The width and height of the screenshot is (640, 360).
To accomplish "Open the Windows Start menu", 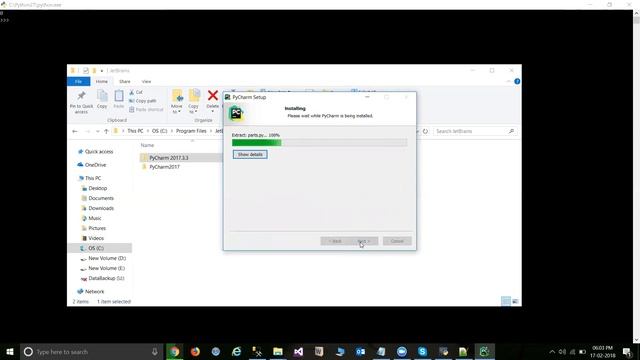I will [x=10, y=351].
